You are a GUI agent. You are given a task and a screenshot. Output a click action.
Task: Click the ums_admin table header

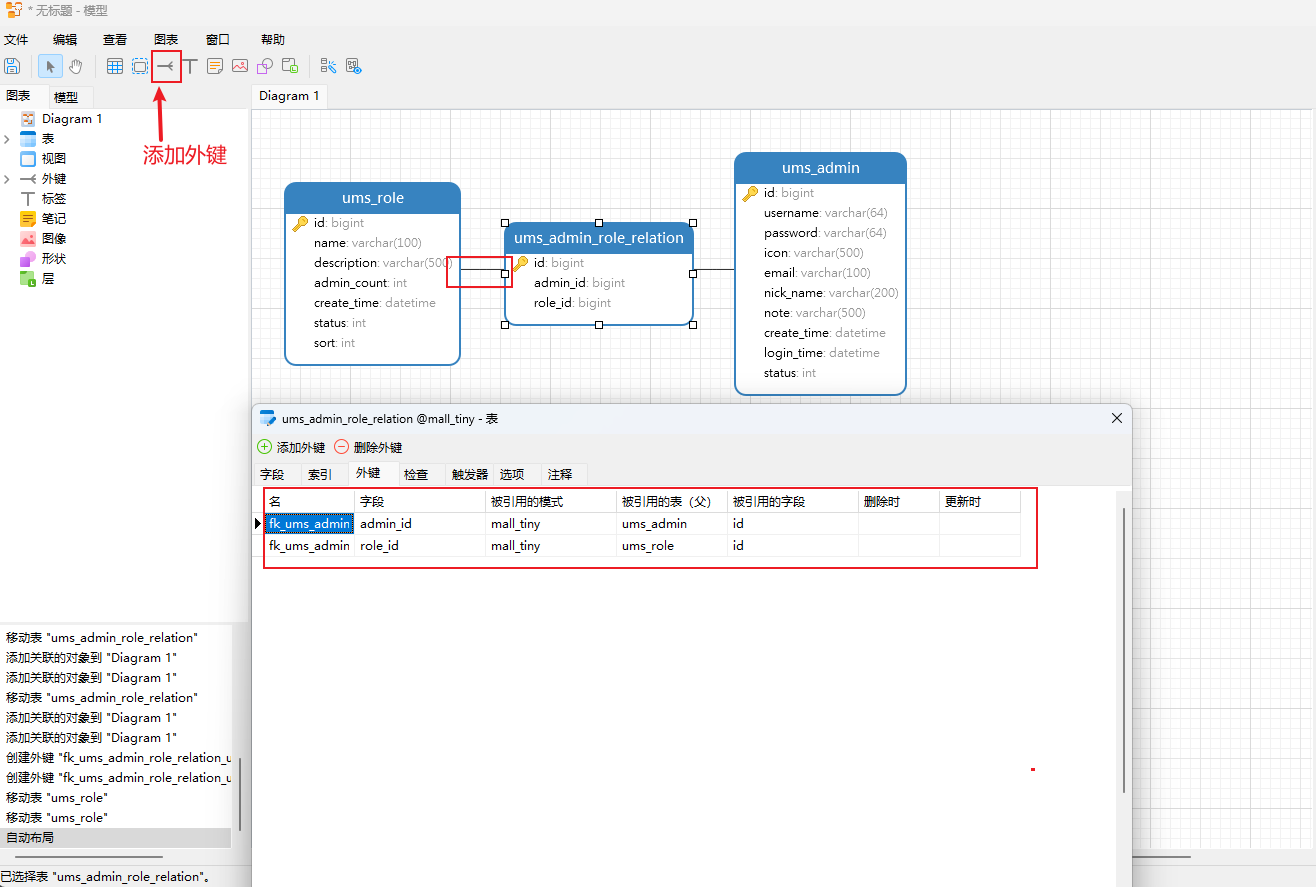point(820,168)
